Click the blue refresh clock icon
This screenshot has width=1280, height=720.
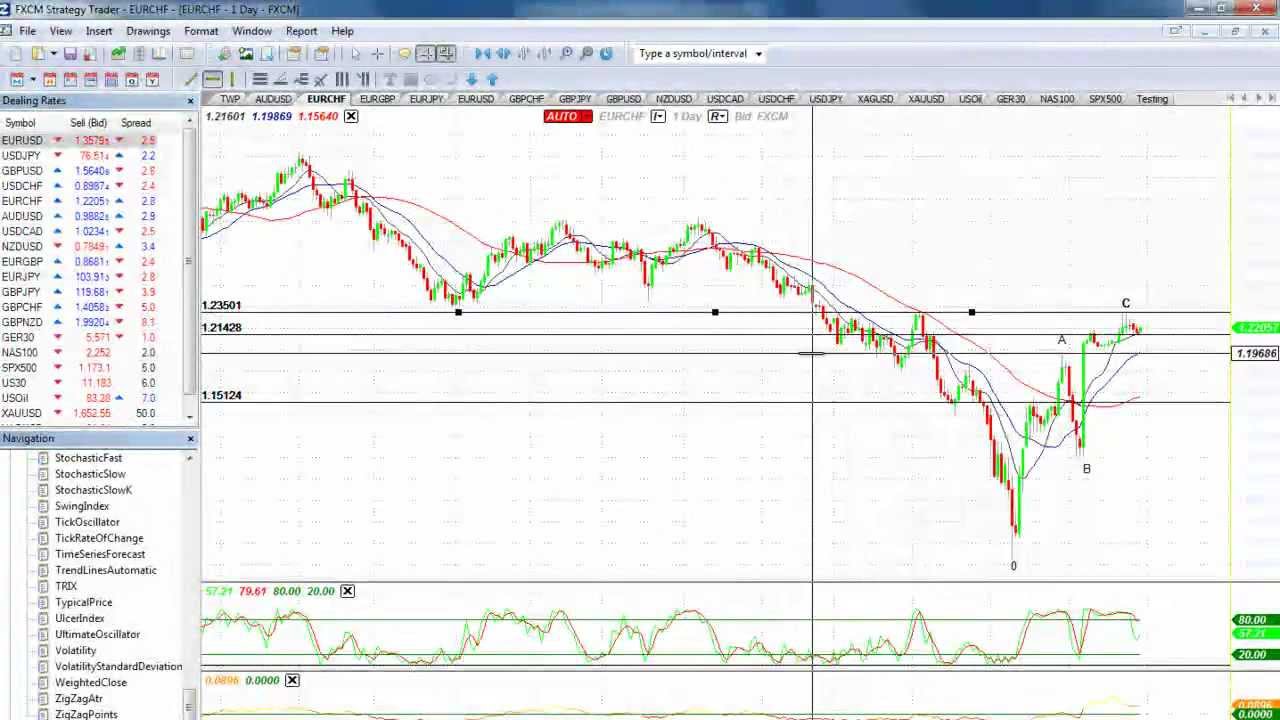[606, 54]
